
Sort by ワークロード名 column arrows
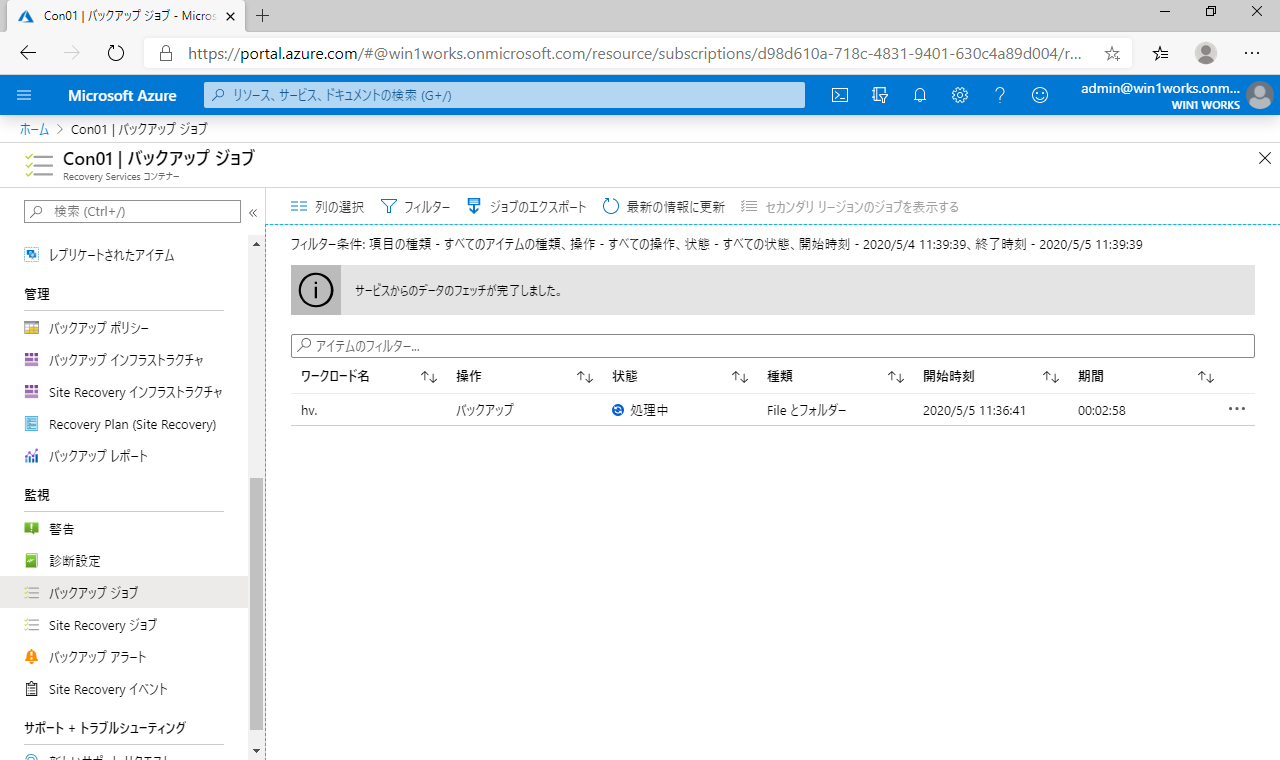[x=429, y=377]
